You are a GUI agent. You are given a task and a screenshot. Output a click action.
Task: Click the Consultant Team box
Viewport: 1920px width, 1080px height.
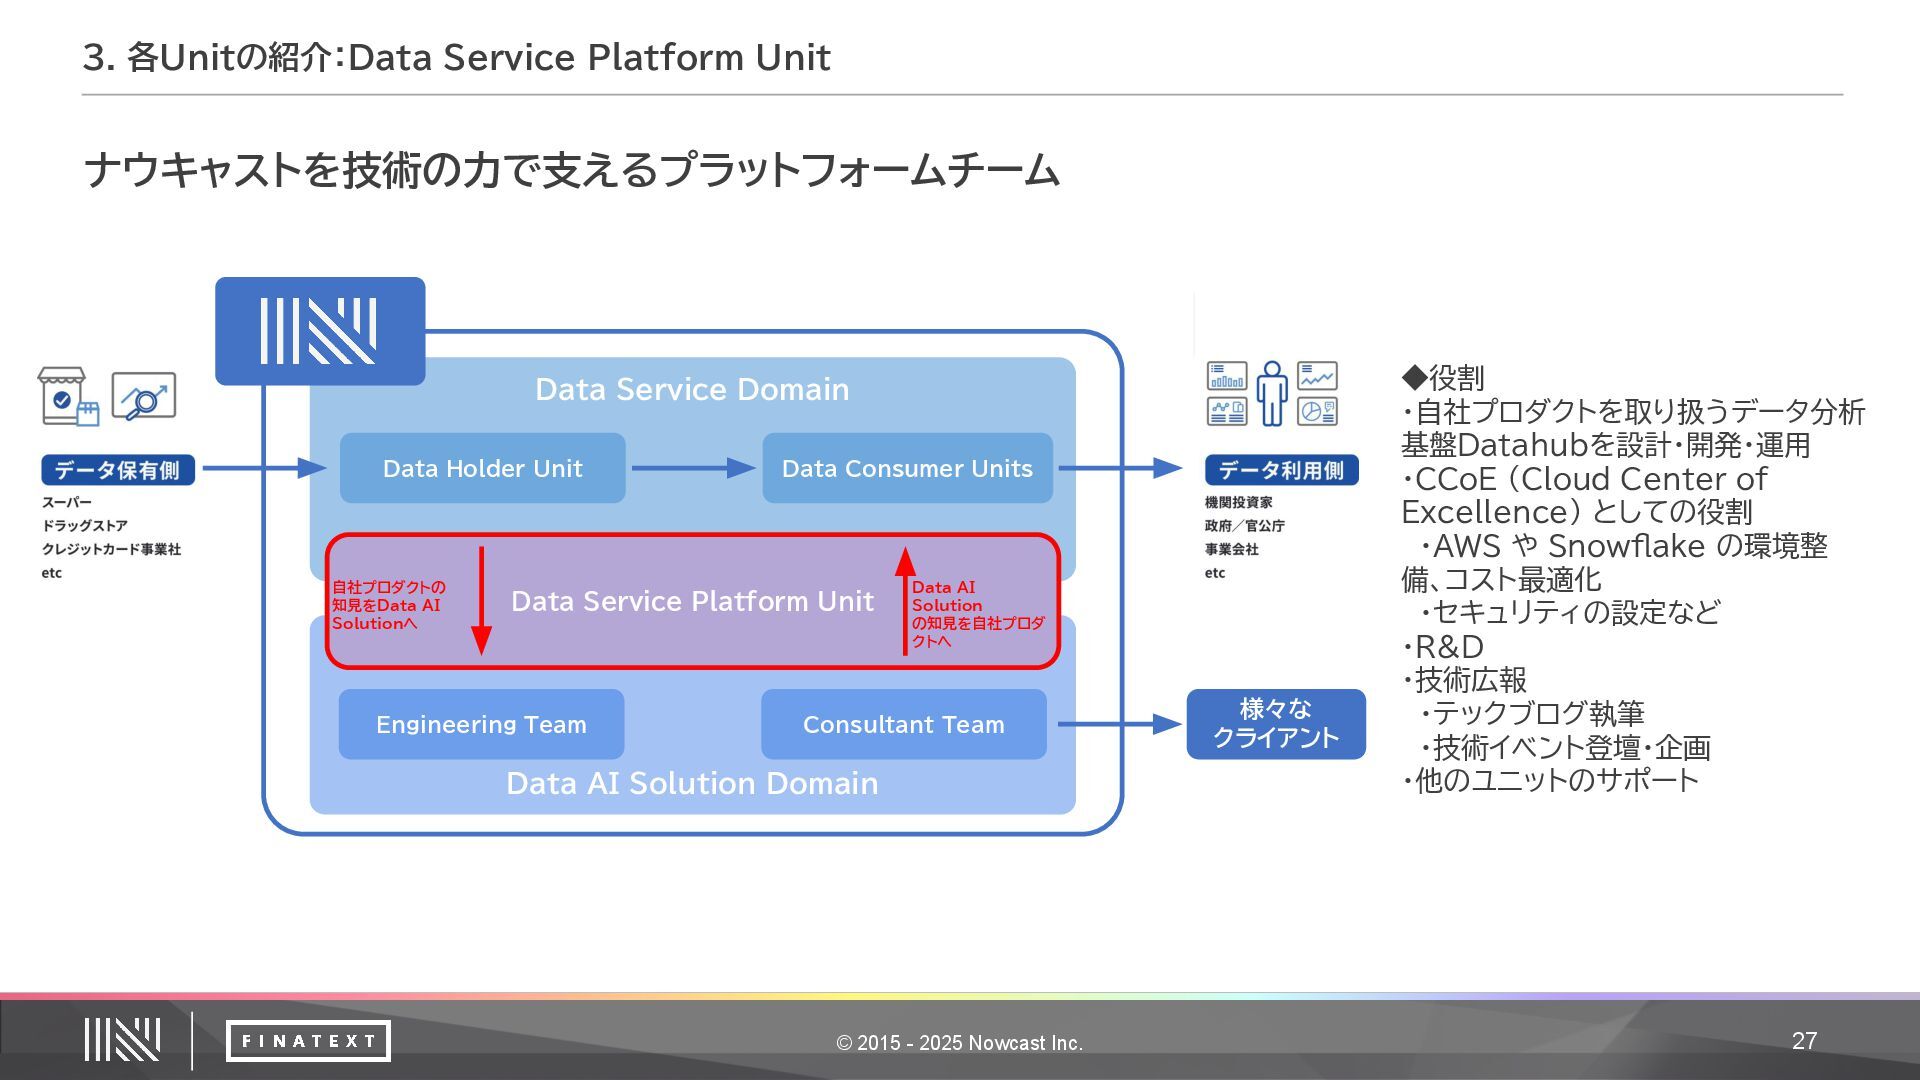[903, 724]
